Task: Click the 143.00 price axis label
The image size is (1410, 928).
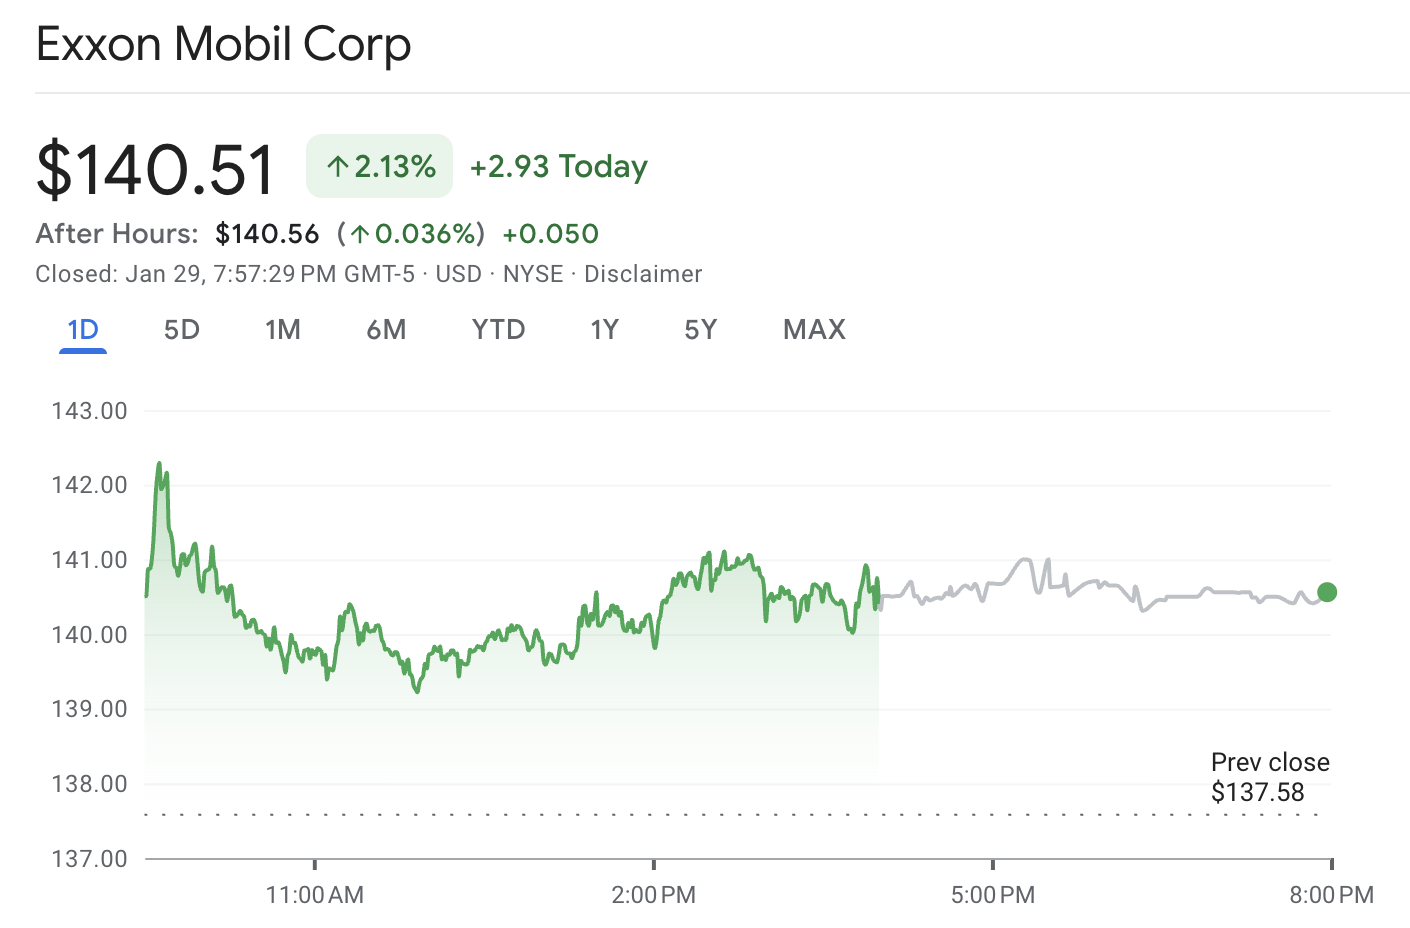Action: 90,410
